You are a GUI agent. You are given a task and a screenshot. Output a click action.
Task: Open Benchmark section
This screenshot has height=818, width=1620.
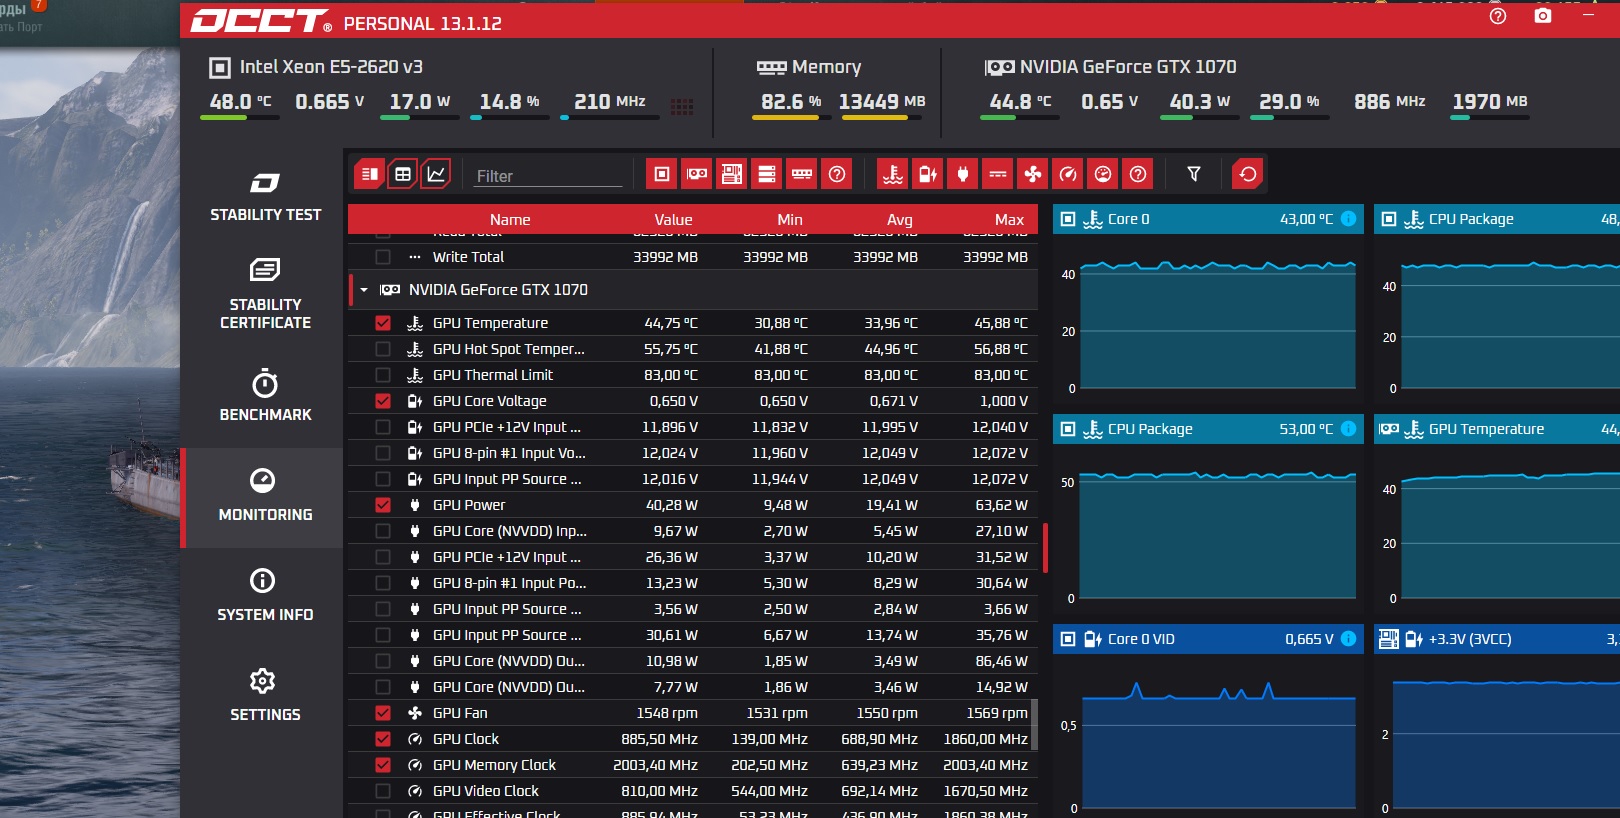(265, 396)
